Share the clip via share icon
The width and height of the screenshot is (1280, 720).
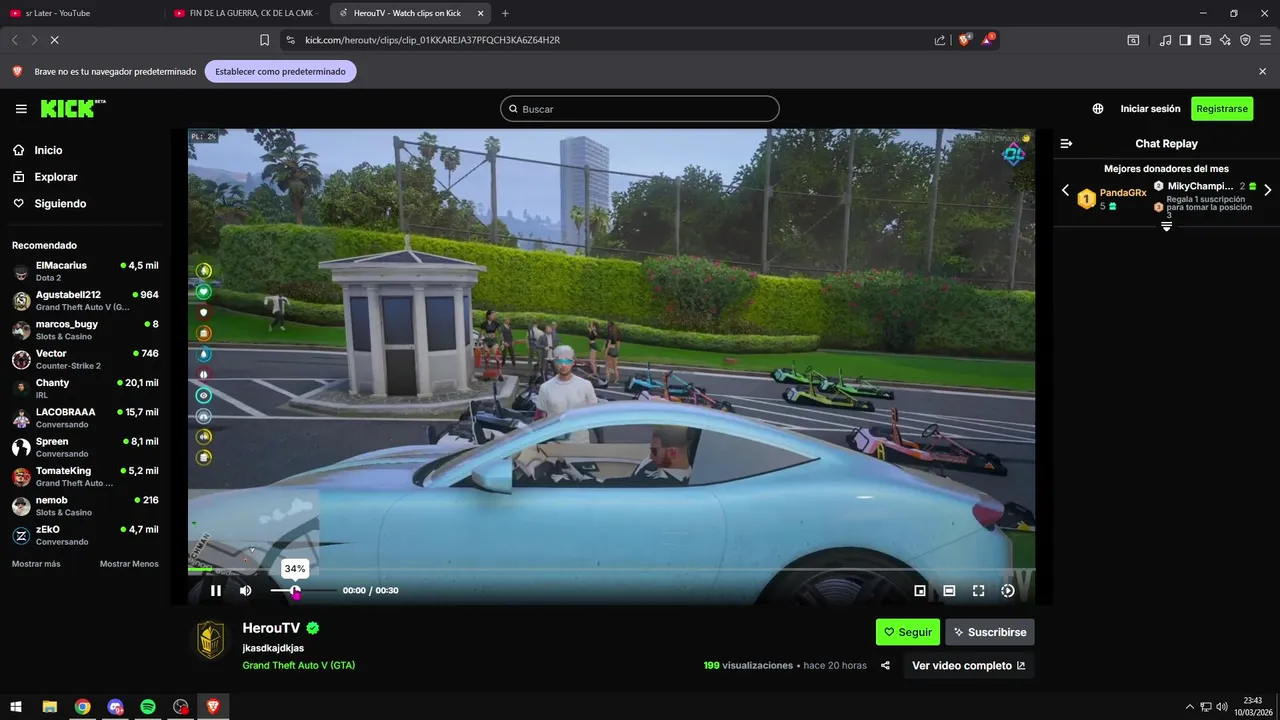pos(885,666)
